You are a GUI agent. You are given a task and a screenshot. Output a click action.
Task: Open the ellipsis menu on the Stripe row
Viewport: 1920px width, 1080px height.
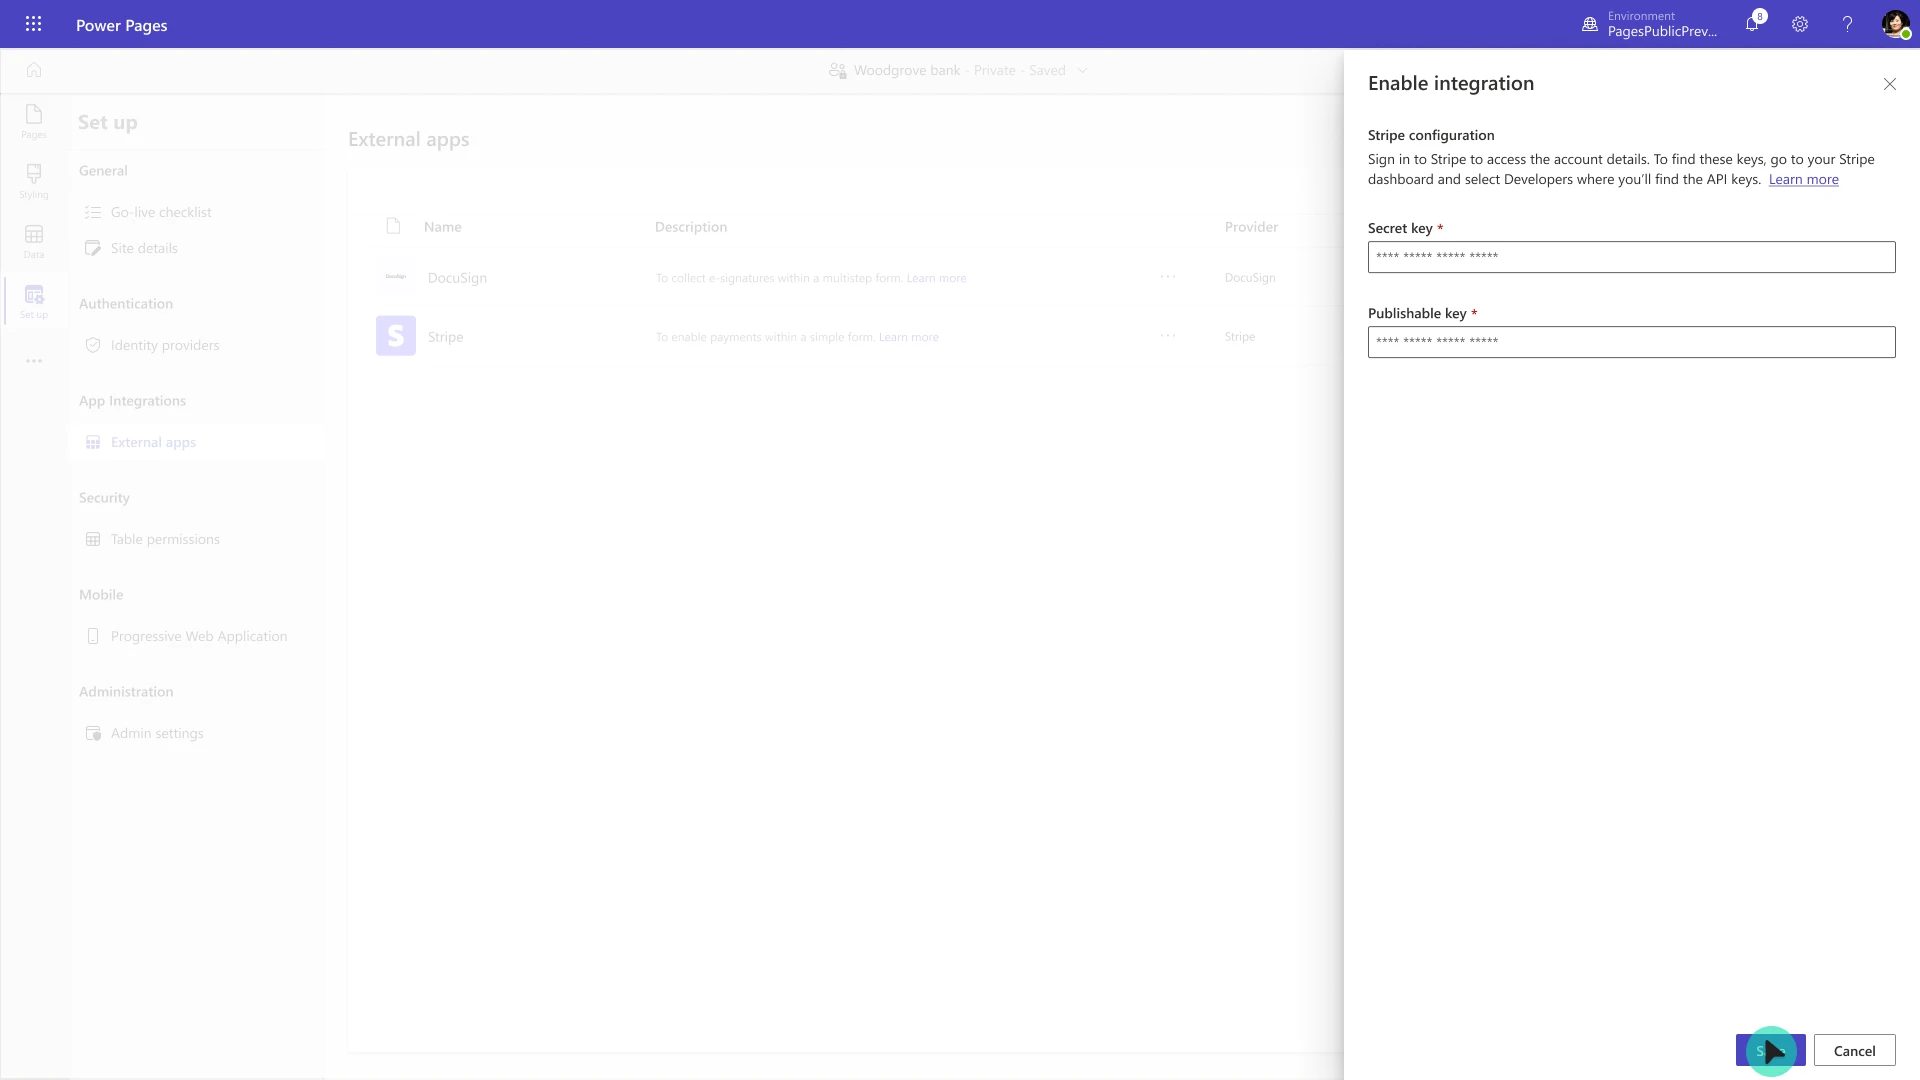pos(1168,336)
